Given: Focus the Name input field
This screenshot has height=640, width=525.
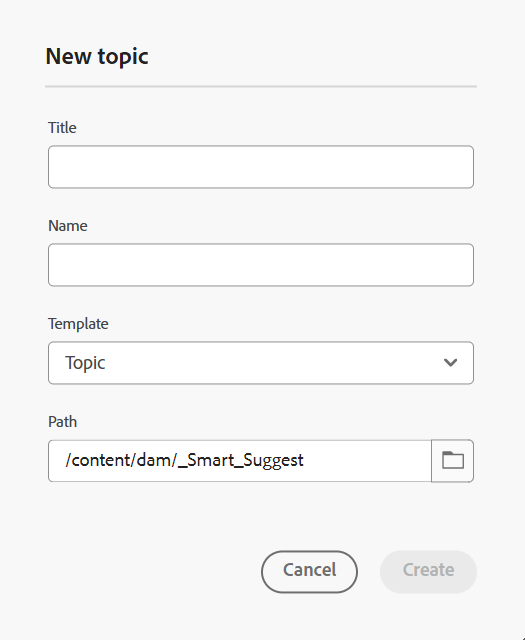Looking at the screenshot, I should pyautogui.click(x=261, y=265).
